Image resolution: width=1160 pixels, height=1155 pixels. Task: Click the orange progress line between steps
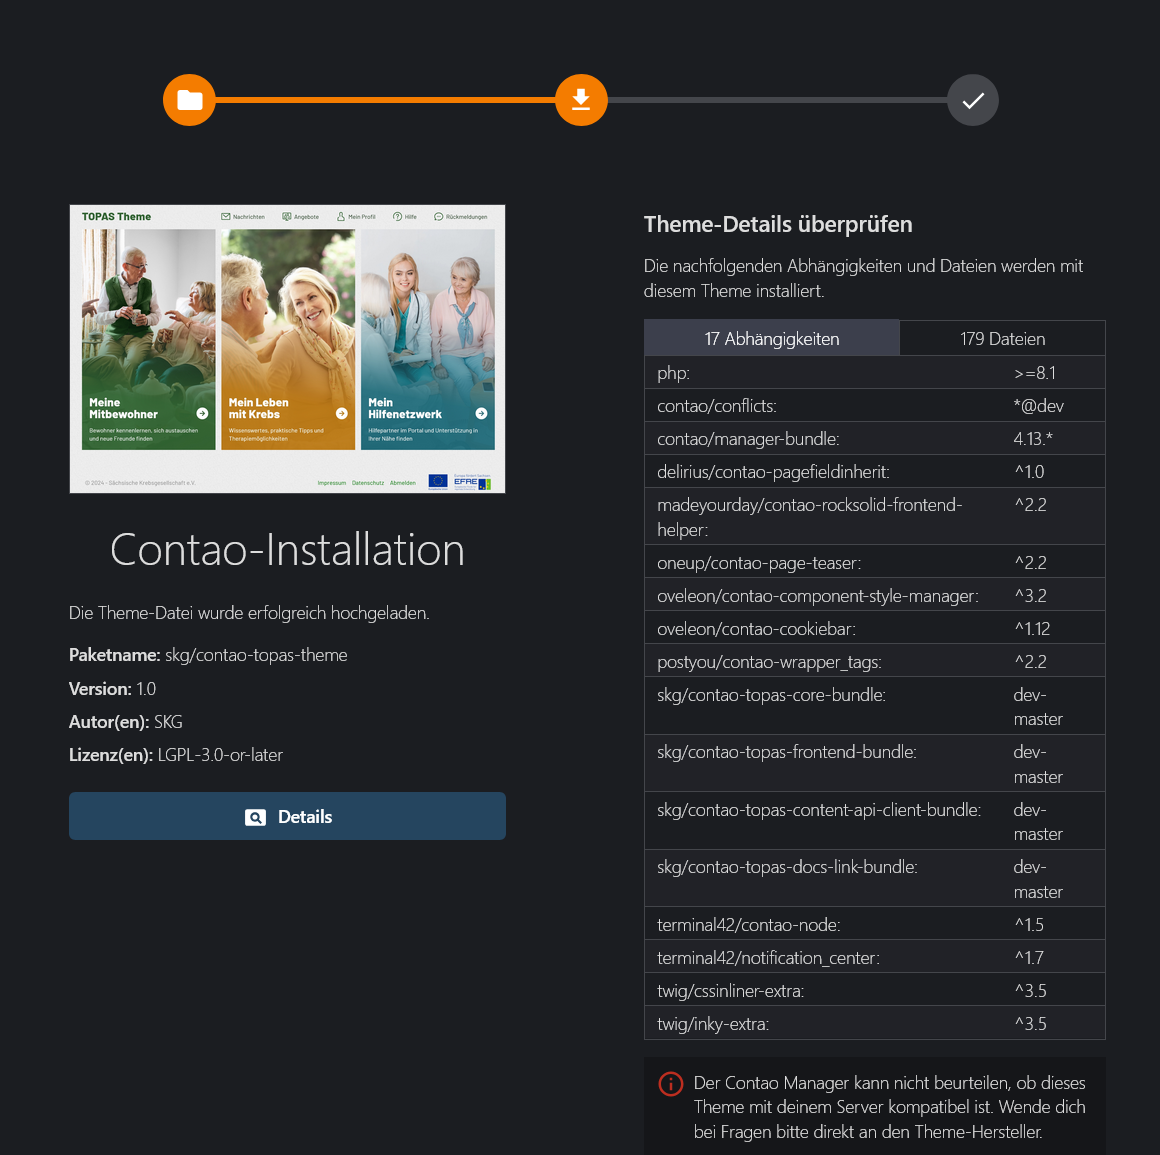(385, 100)
